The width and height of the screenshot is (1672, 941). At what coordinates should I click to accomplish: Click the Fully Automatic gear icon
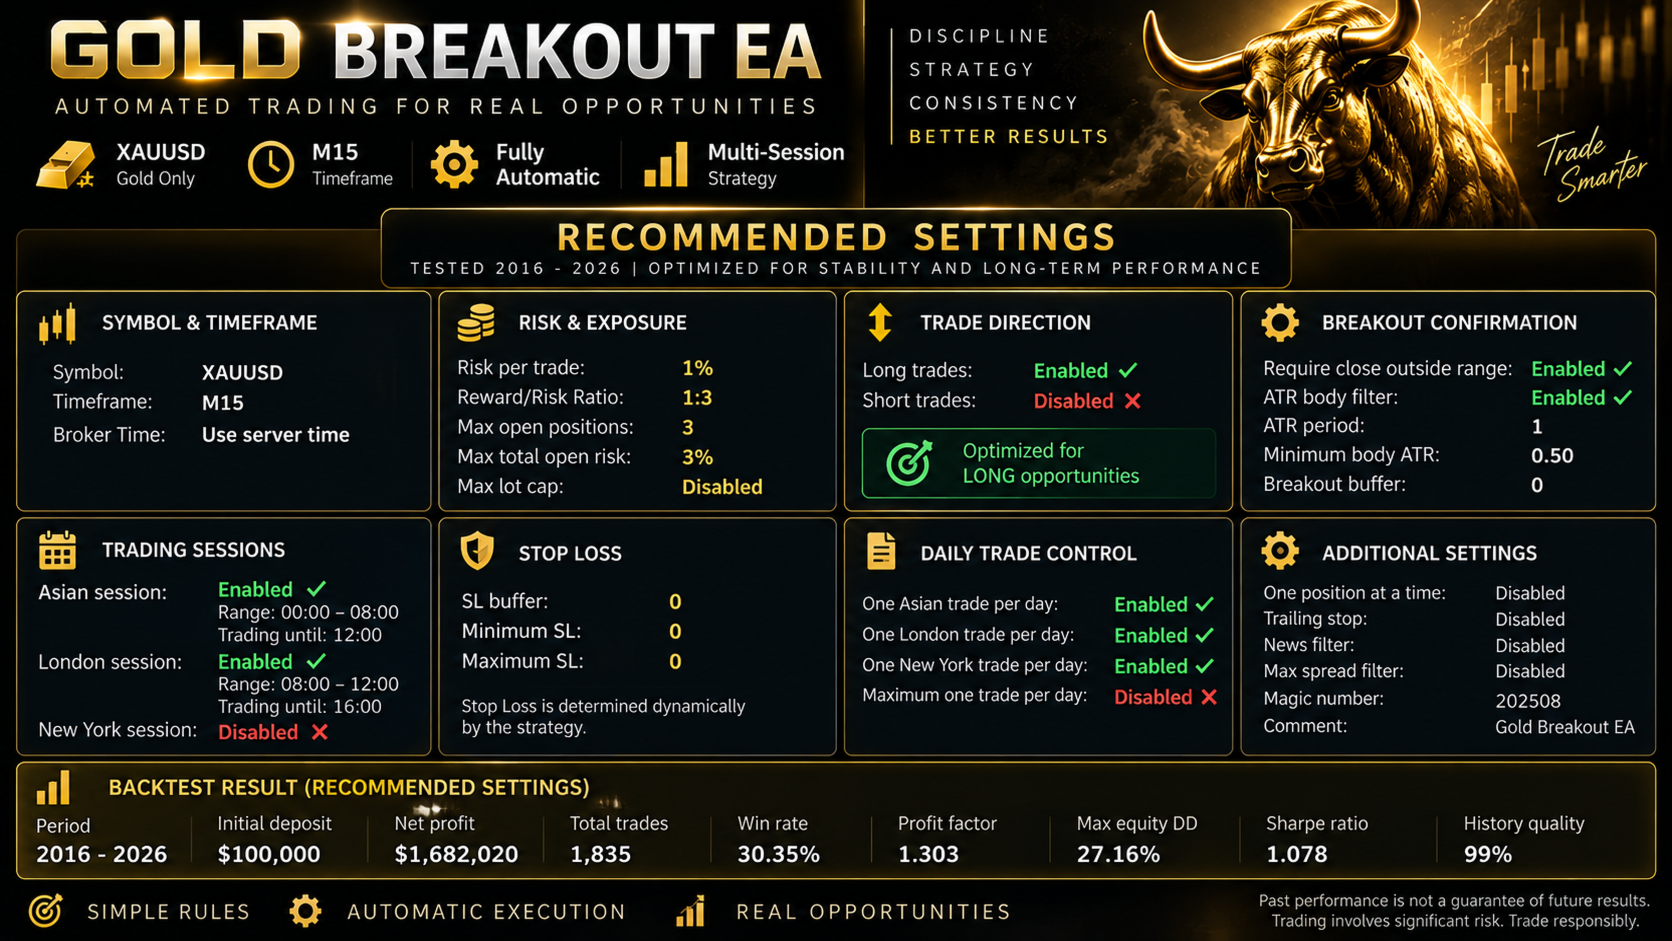(454, 165)
